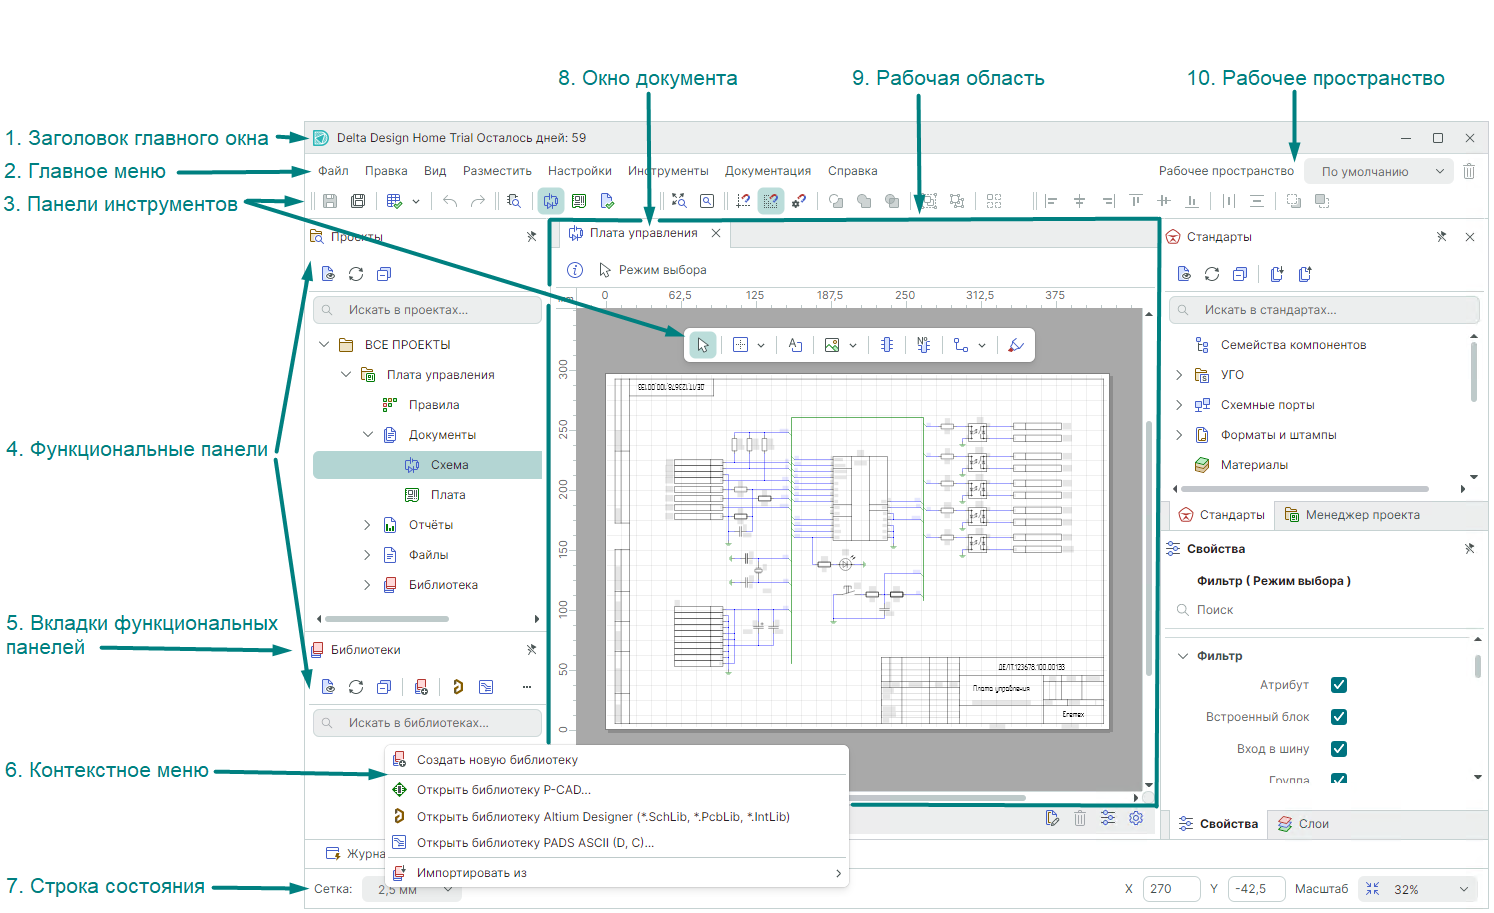Toggle the pin on the Стандарты panel
1494x913 pixels.
coord(1441,237)
